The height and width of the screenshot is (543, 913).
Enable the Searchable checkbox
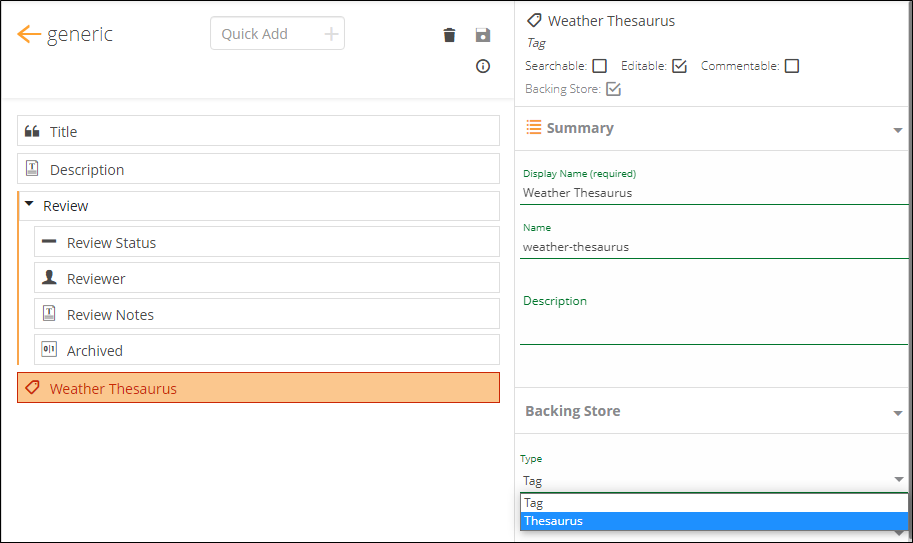coord(600,66)
